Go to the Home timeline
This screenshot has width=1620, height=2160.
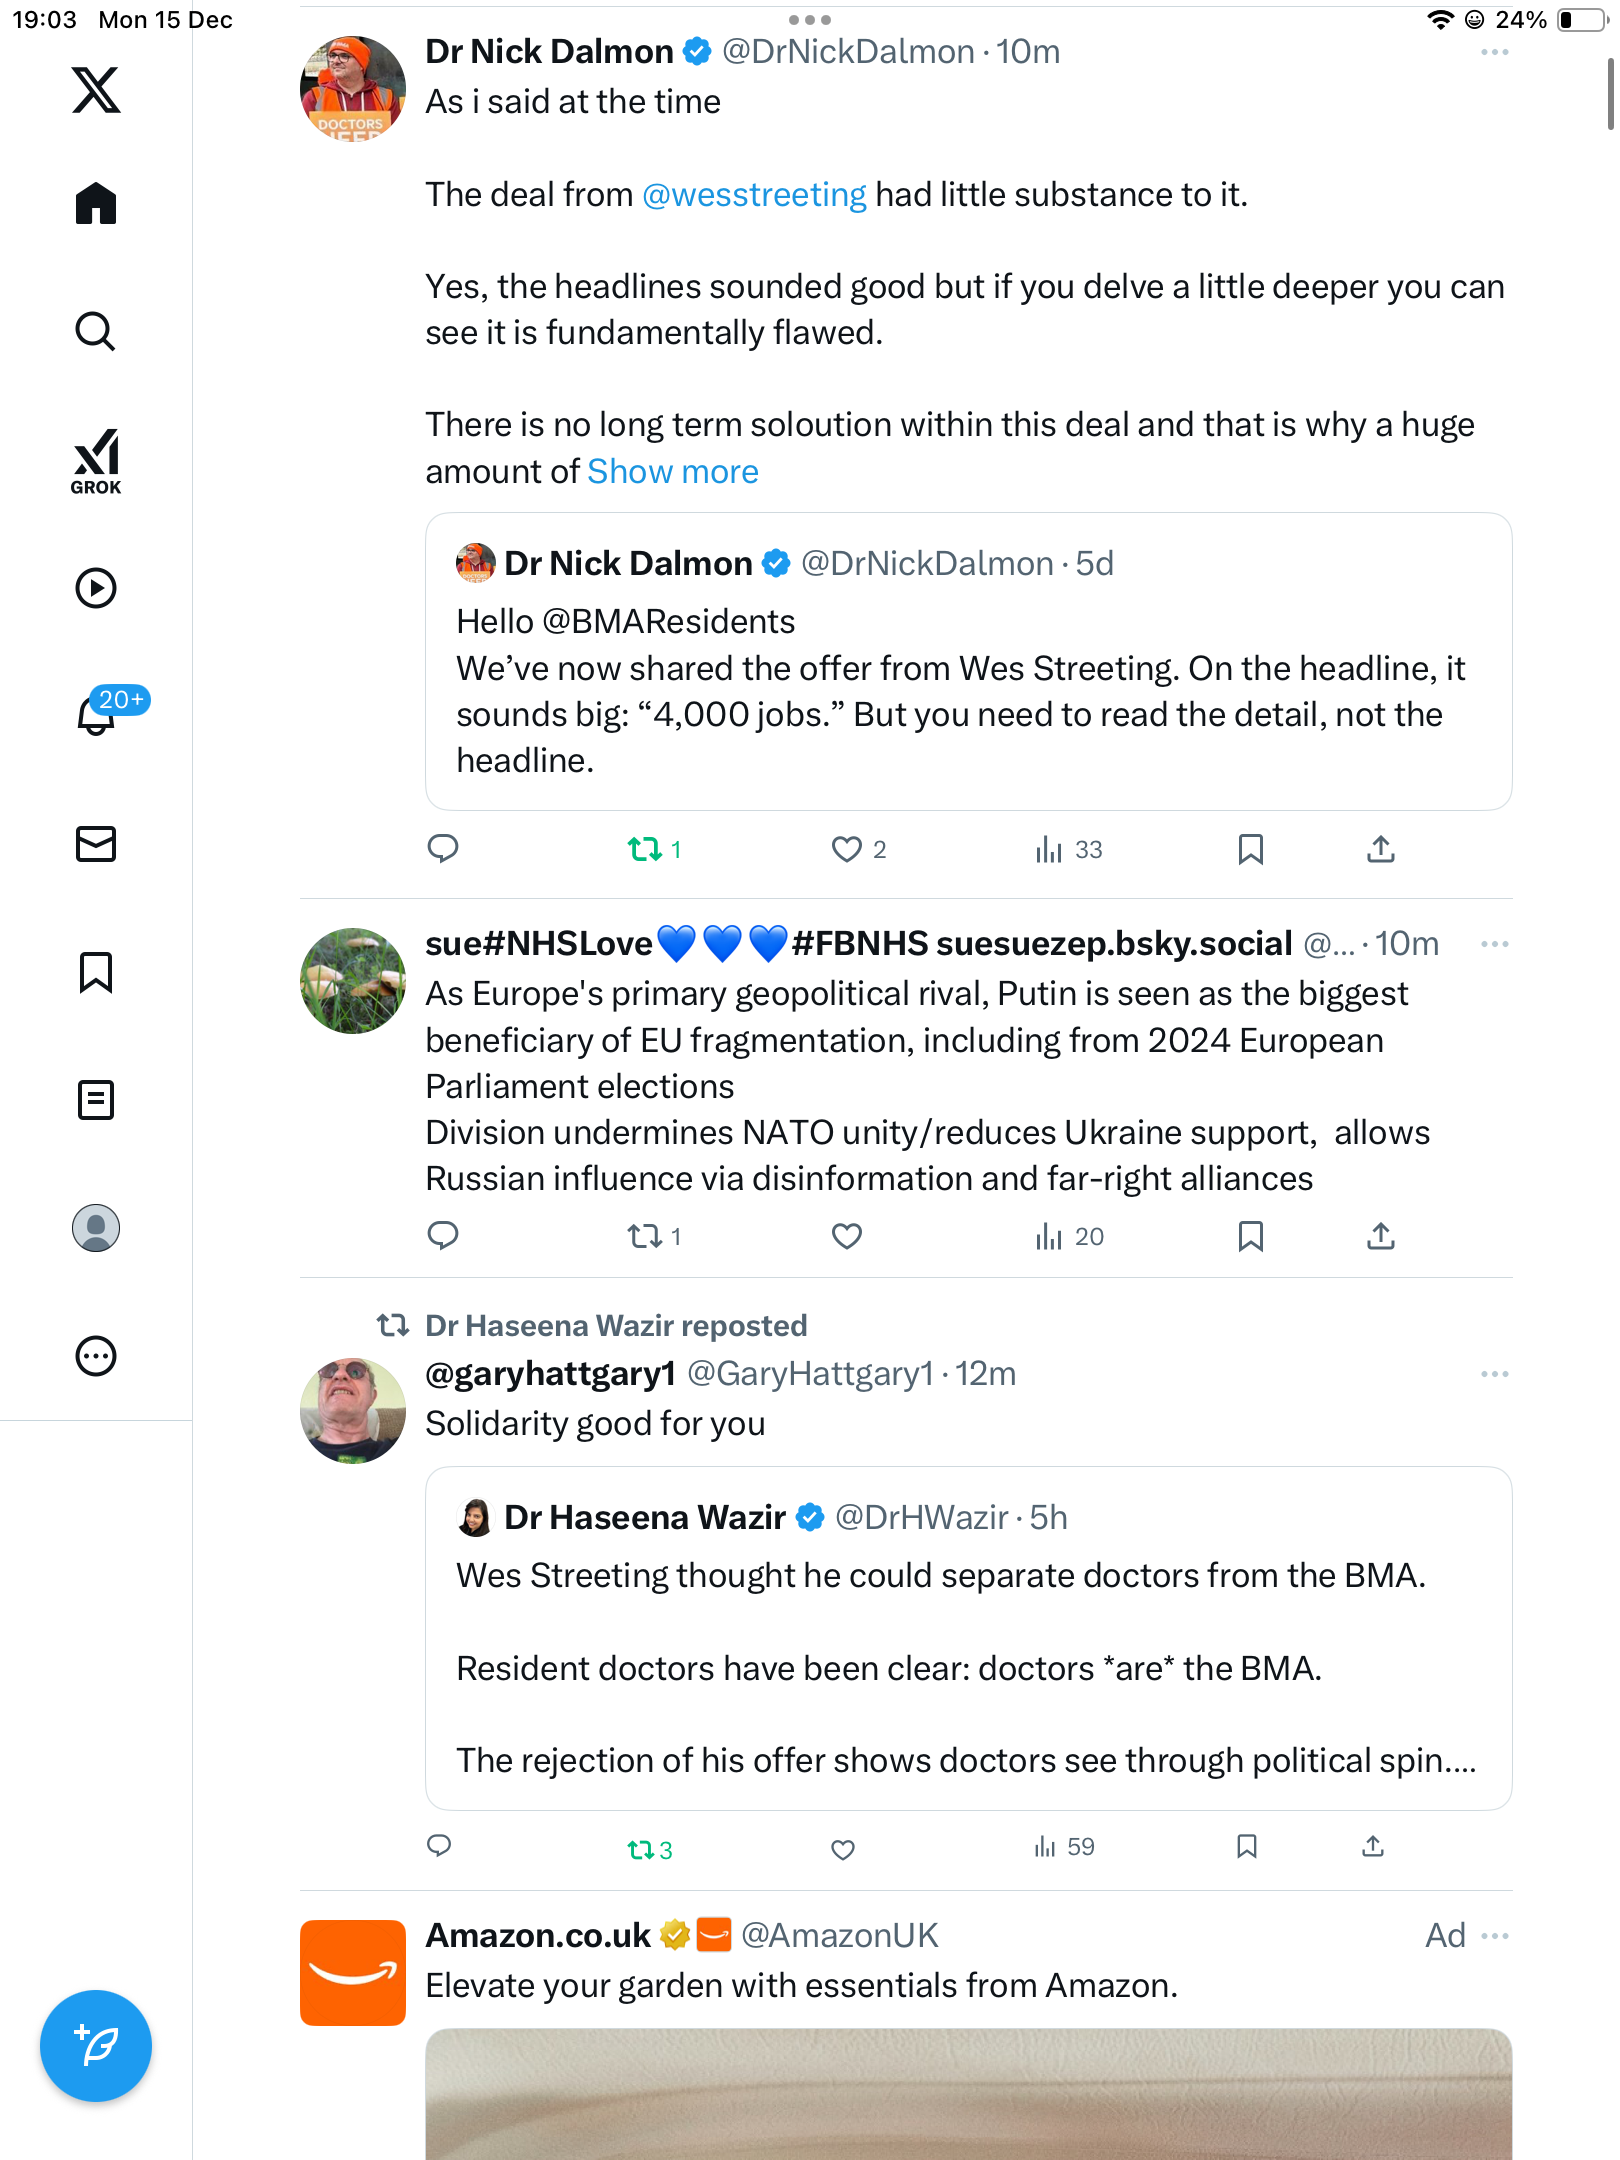pyautogui.click(x=96, y=204)
